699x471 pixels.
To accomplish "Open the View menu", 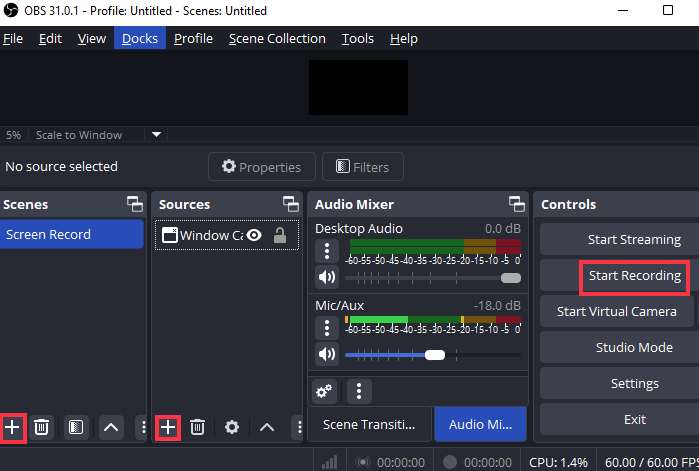I will [x=92, y=39].
